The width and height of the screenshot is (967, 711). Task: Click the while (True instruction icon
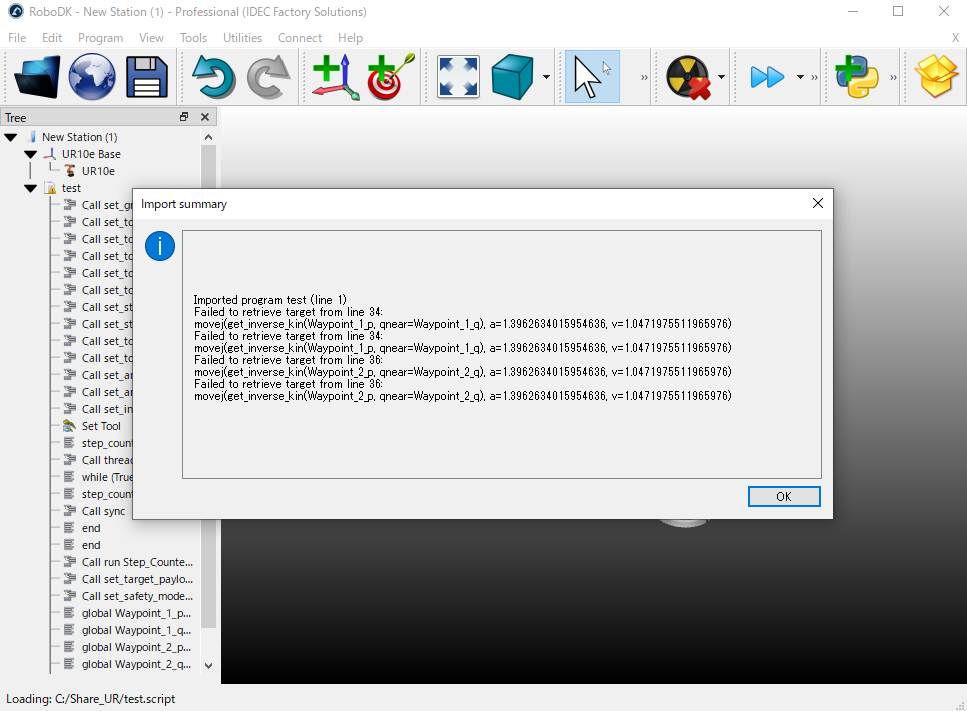[x=70, y=477]
